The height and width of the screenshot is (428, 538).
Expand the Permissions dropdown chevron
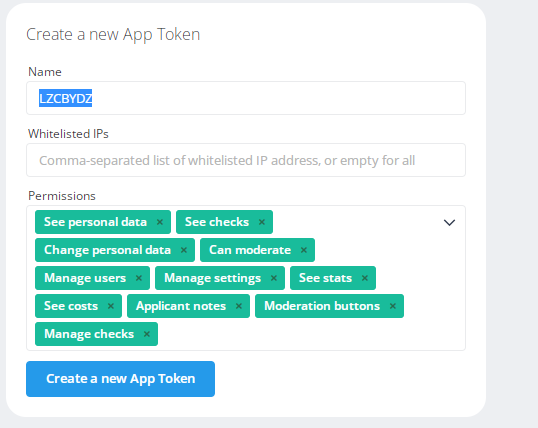(449, 223)
